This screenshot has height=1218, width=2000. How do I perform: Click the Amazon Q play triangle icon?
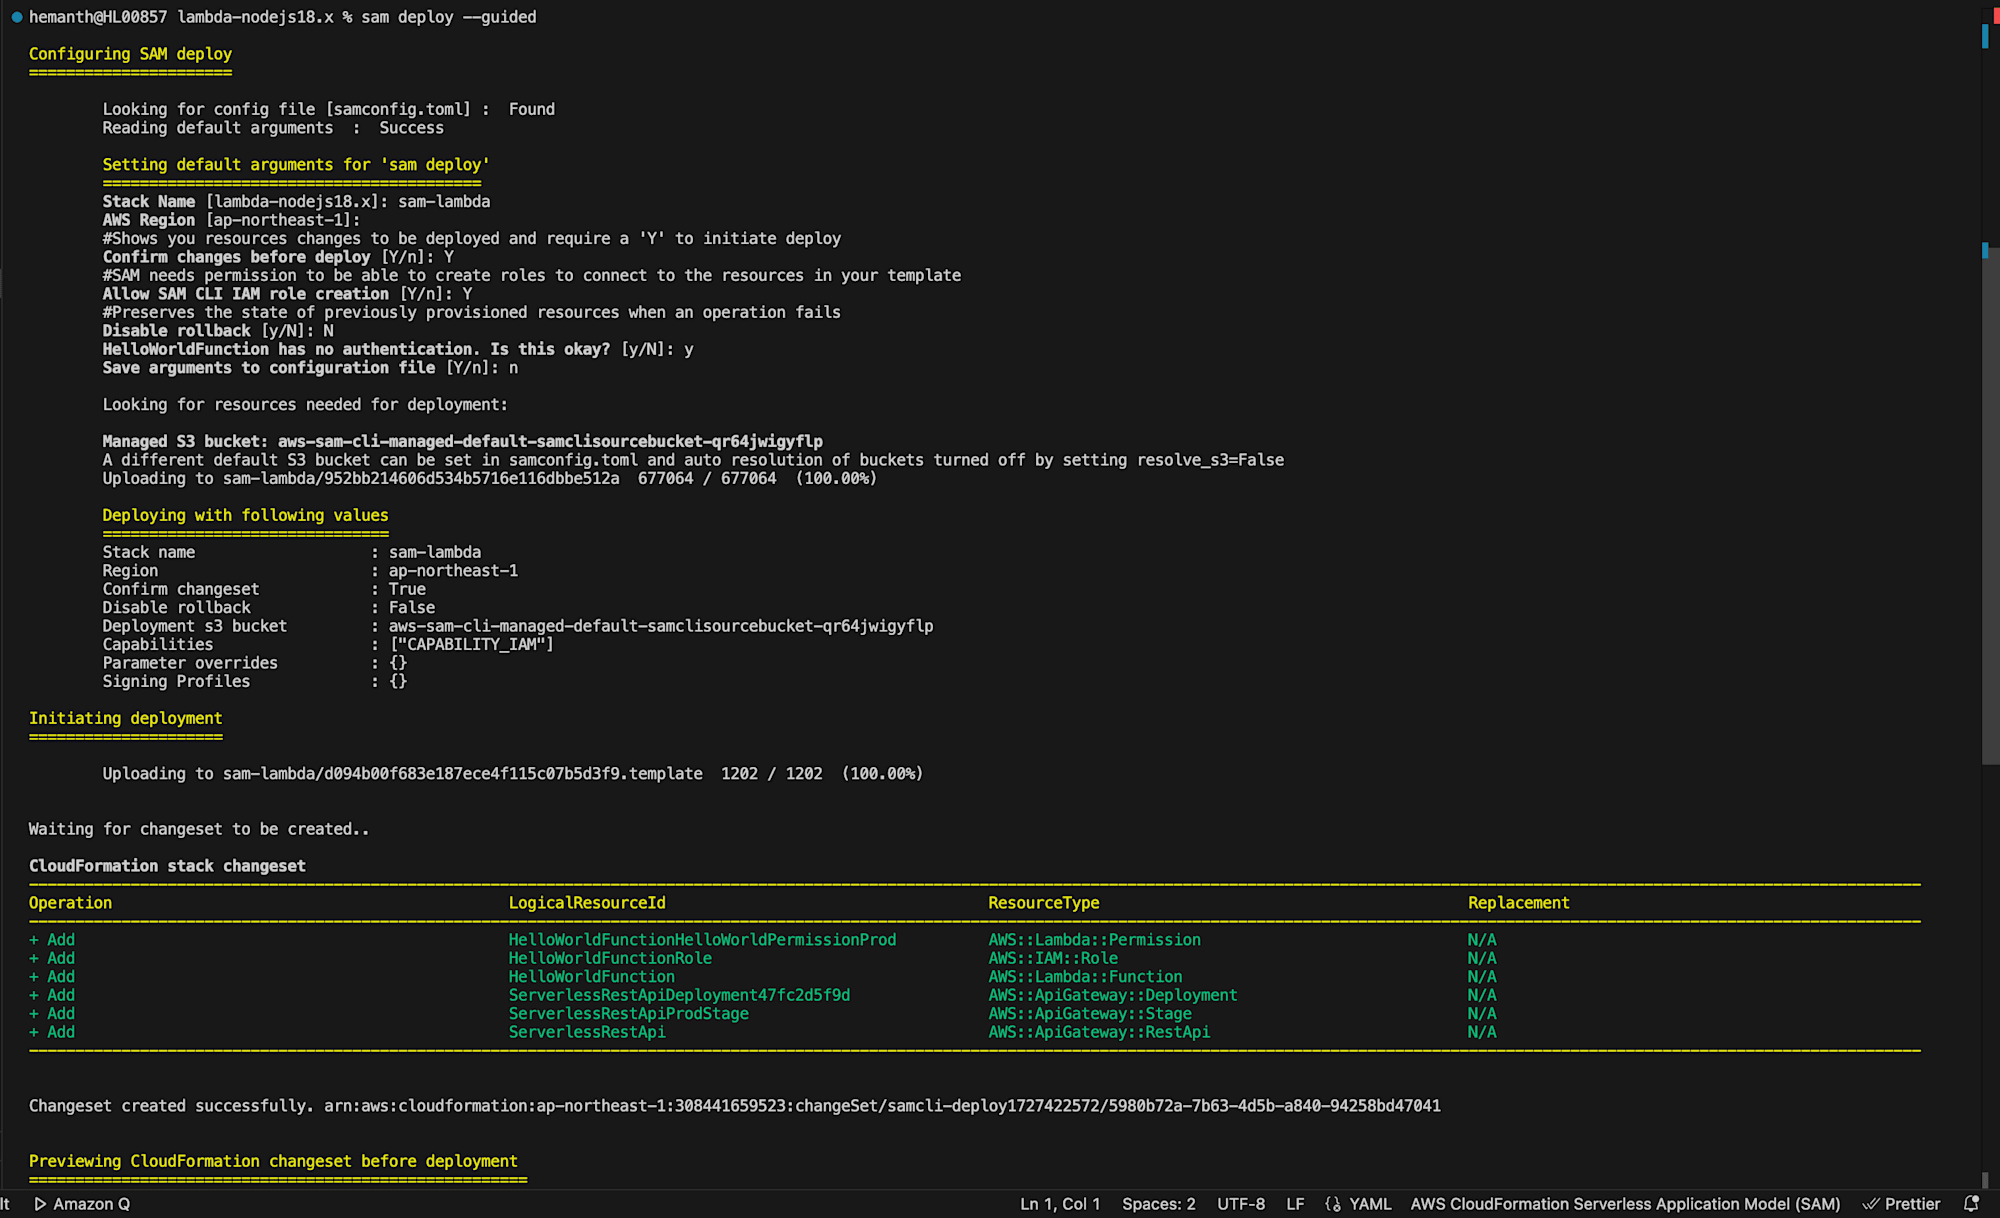[x=40, y=1204]
